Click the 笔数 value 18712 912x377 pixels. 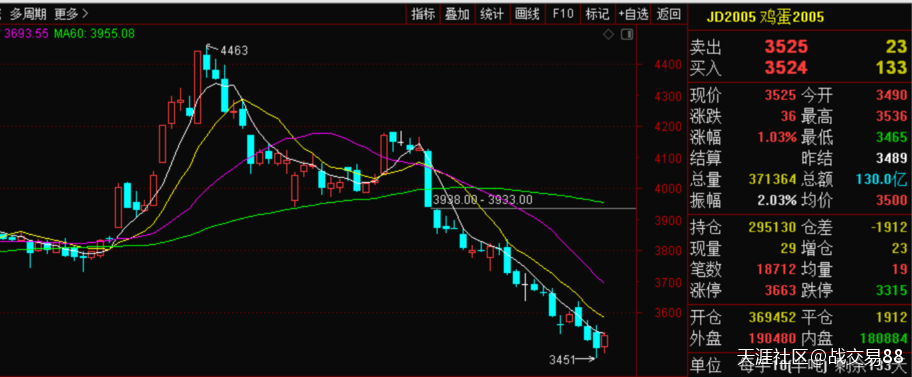776,269
